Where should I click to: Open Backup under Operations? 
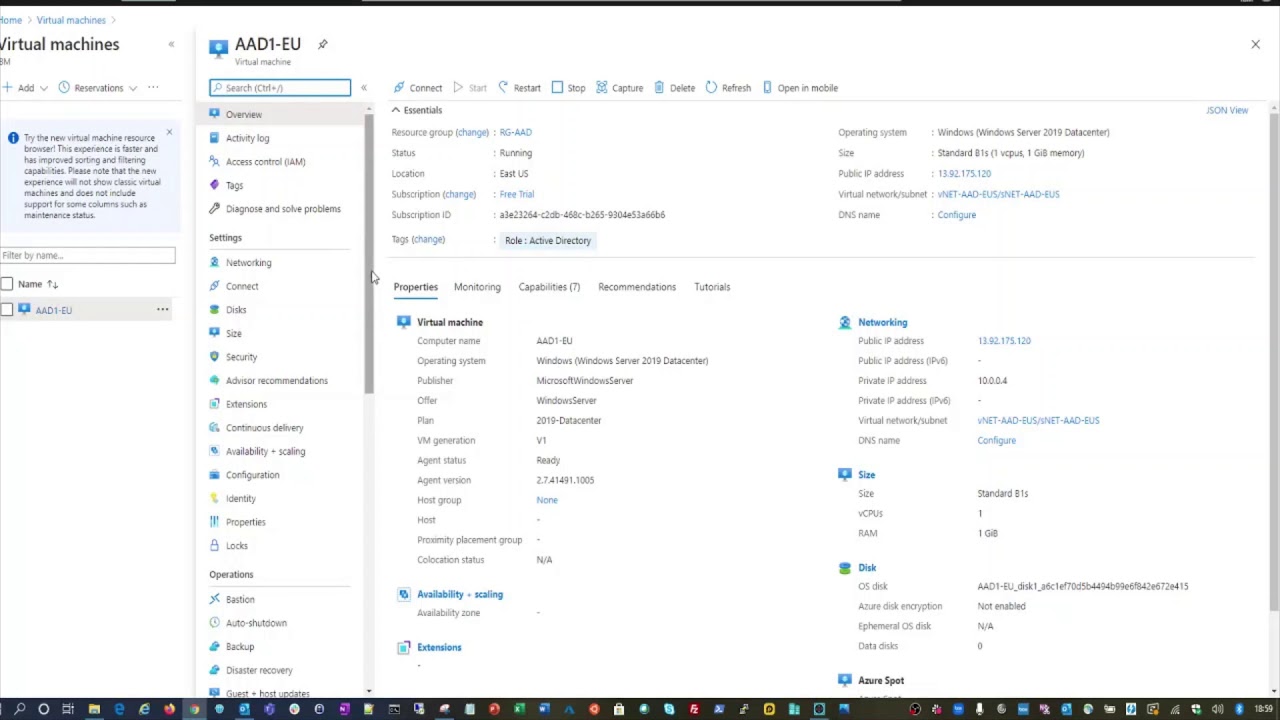(x=240, y=647)
